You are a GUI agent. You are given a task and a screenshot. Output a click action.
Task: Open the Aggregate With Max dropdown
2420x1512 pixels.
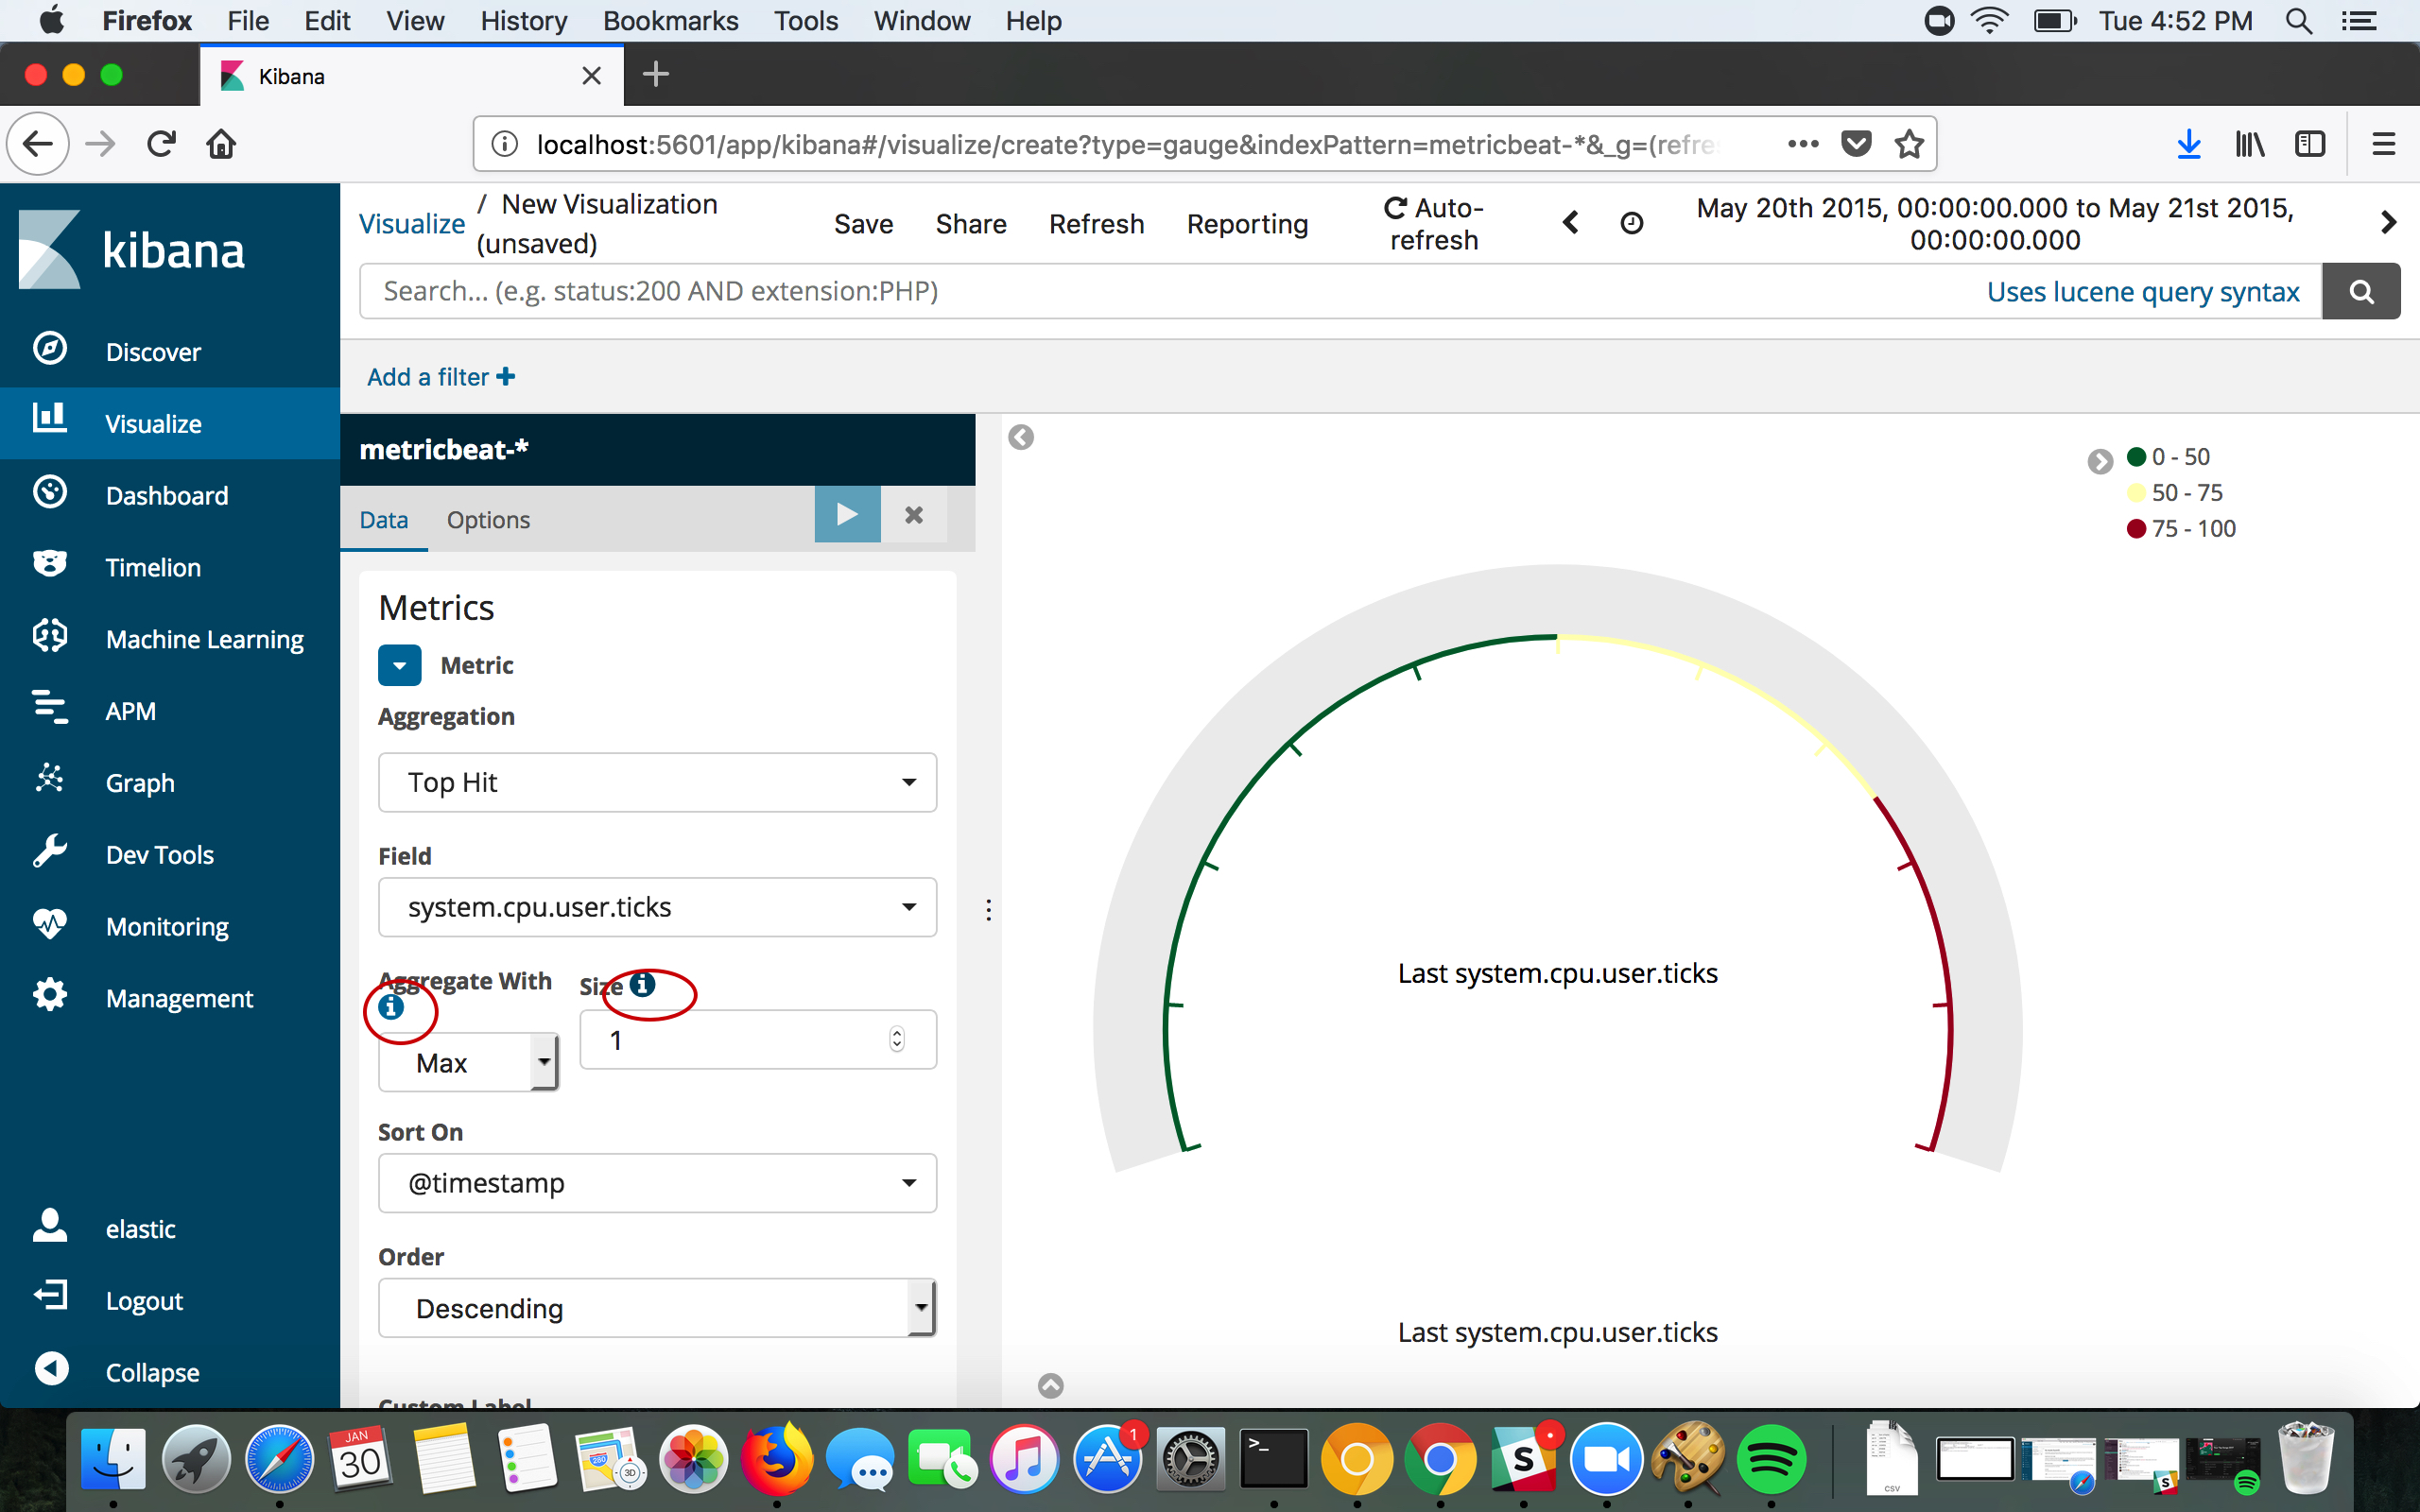(468, 1062)
